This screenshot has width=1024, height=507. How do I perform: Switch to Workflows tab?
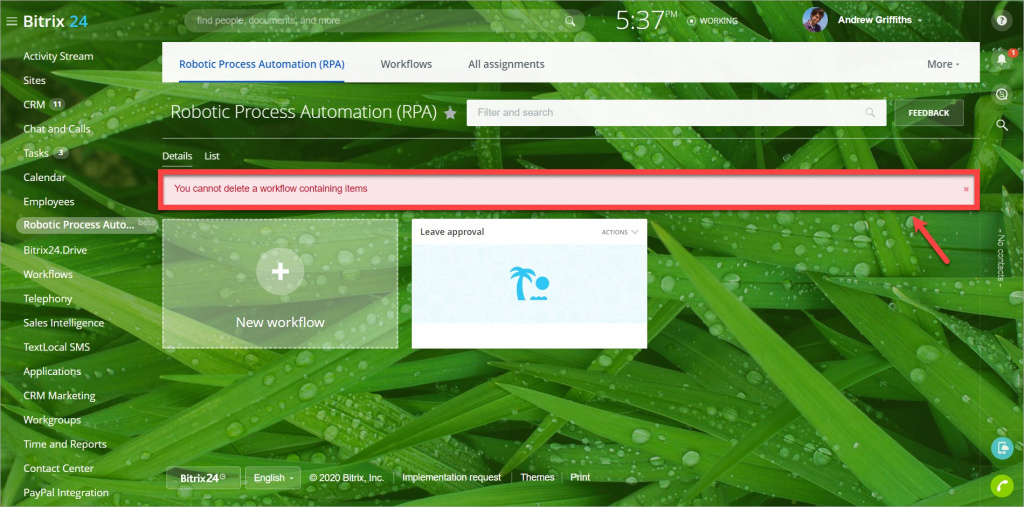(406, 64)
